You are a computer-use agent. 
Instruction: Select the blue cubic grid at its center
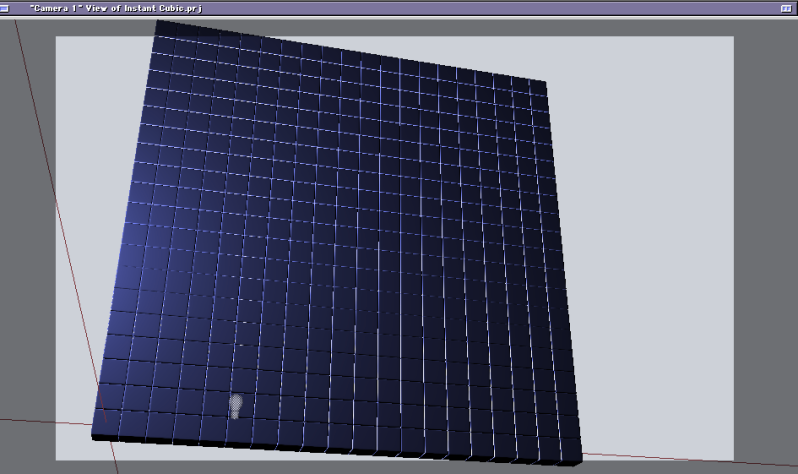point(340,240)
